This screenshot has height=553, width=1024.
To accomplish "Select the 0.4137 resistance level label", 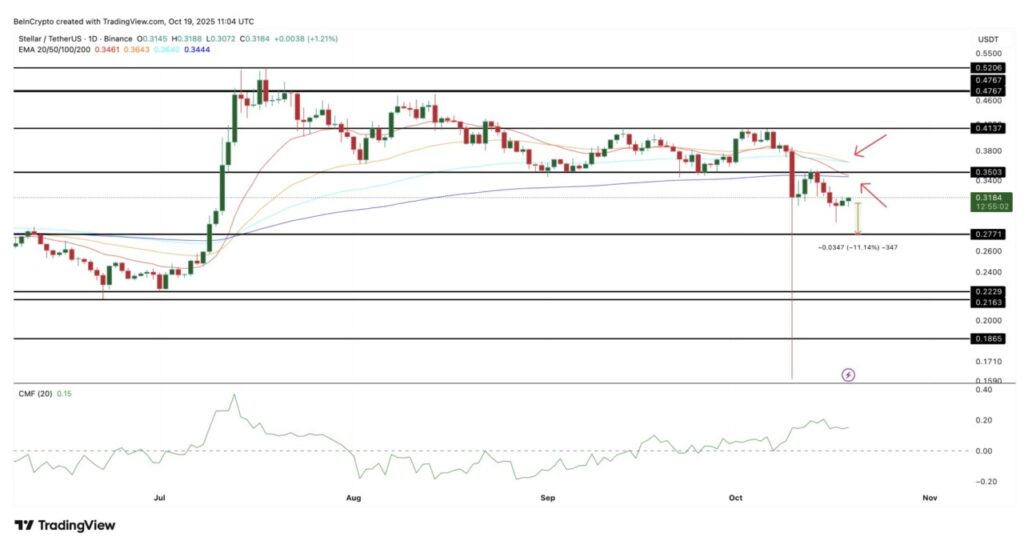I will point(987,128).
